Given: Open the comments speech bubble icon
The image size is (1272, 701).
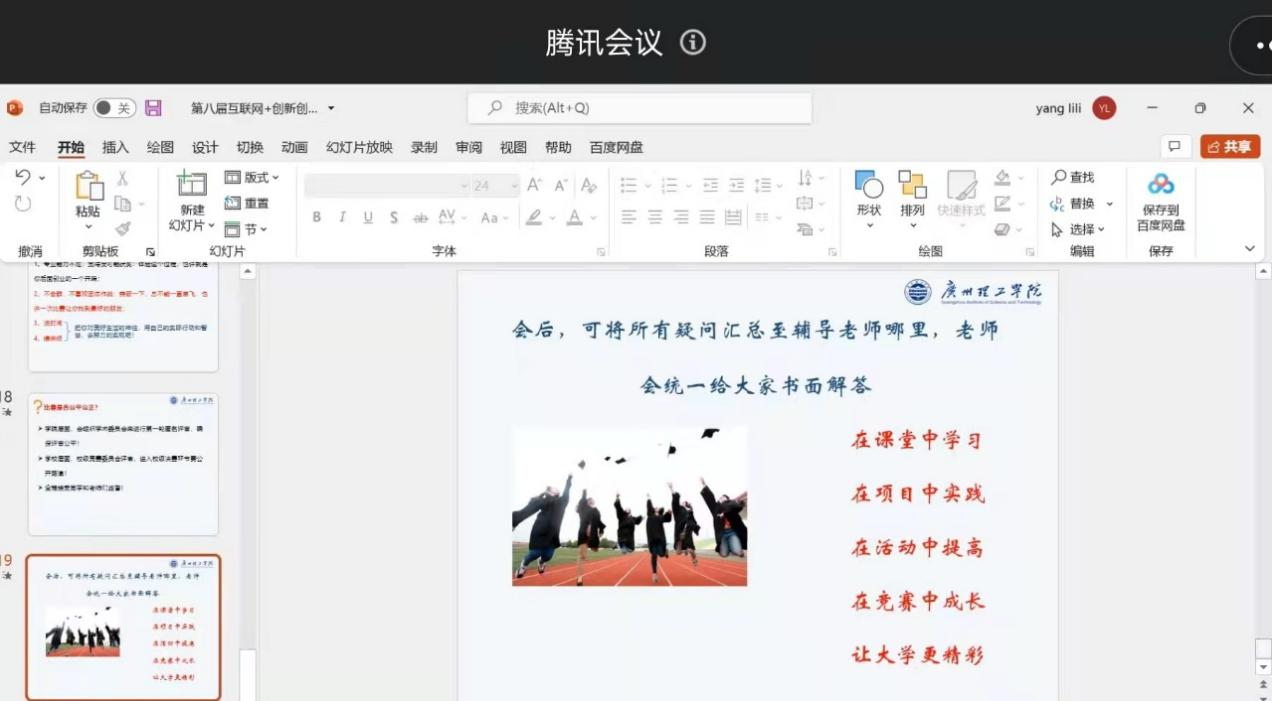Looking at the screenshot, I should click(1175, 147).
